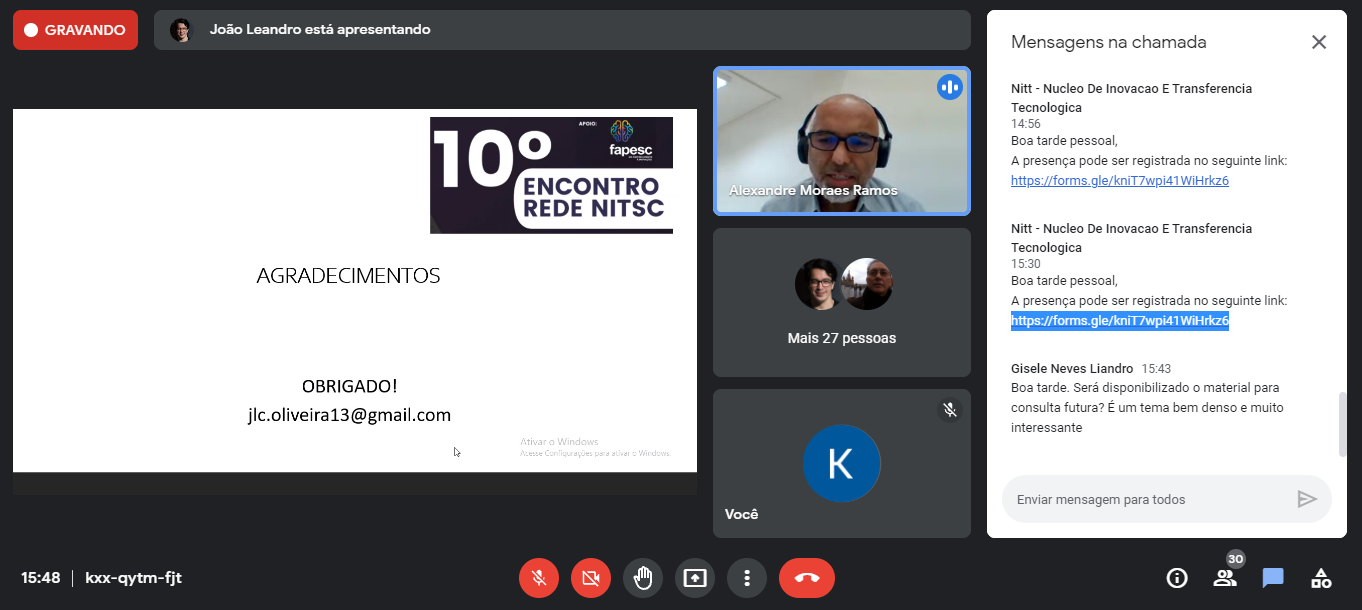This screenshot has height=610, width=1362.
Task: Show the participants list icon
Action: tap(1225, 578)
